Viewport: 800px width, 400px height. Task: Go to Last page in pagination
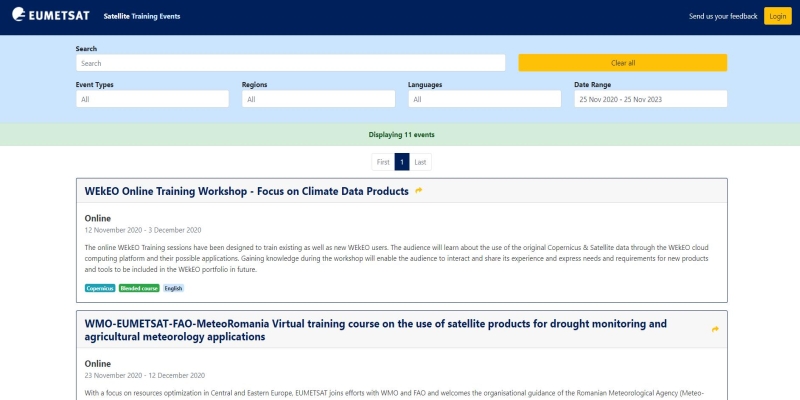click(420, 162)
